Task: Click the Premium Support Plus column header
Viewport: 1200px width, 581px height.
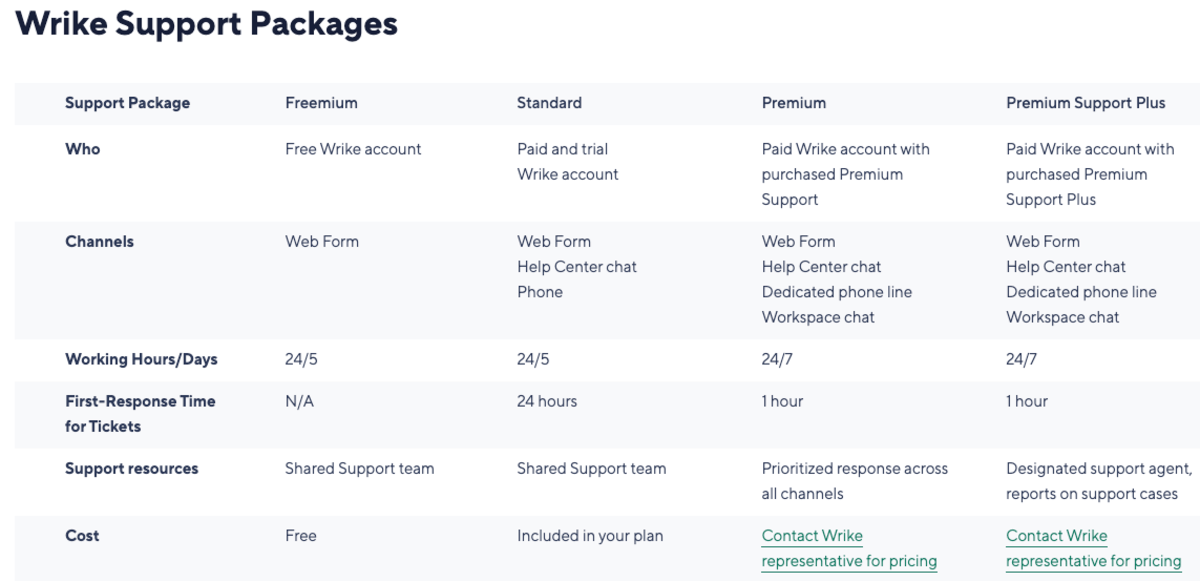Action: pos(1085,103)
